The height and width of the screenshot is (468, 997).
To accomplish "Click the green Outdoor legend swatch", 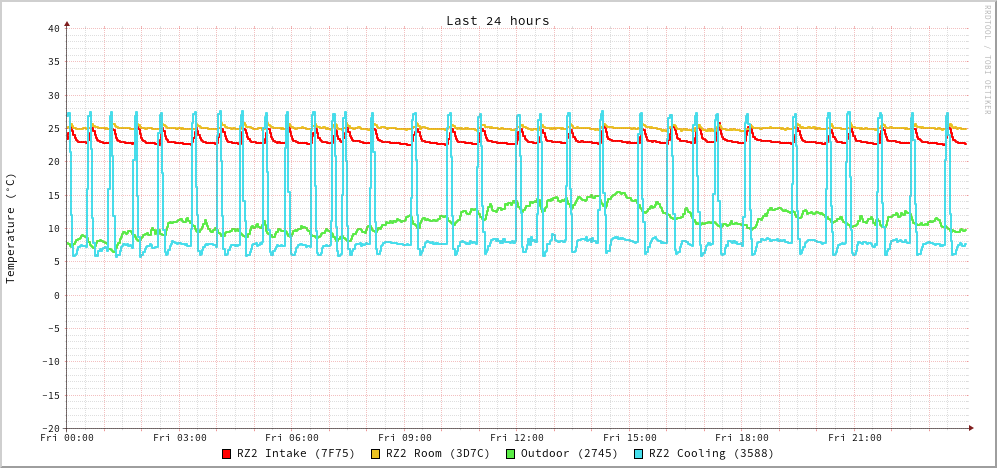I will (x=510, y=454).
